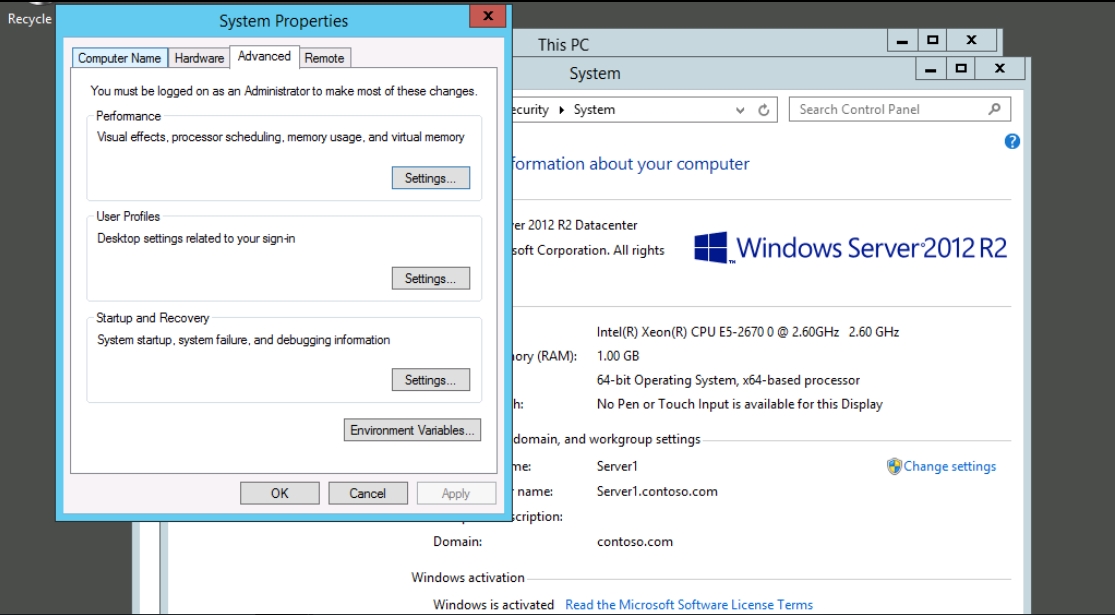
Task: Select the contoso.com domain value
Action: (634, 542)
